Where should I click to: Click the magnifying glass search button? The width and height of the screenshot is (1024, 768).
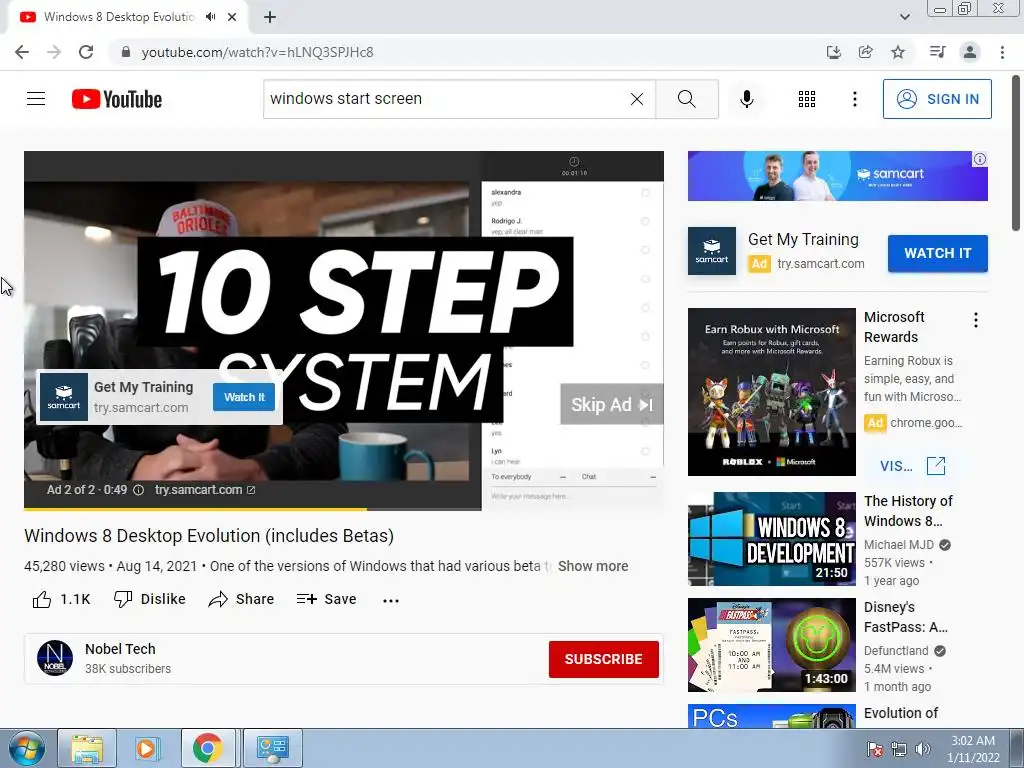click(686, 99)
